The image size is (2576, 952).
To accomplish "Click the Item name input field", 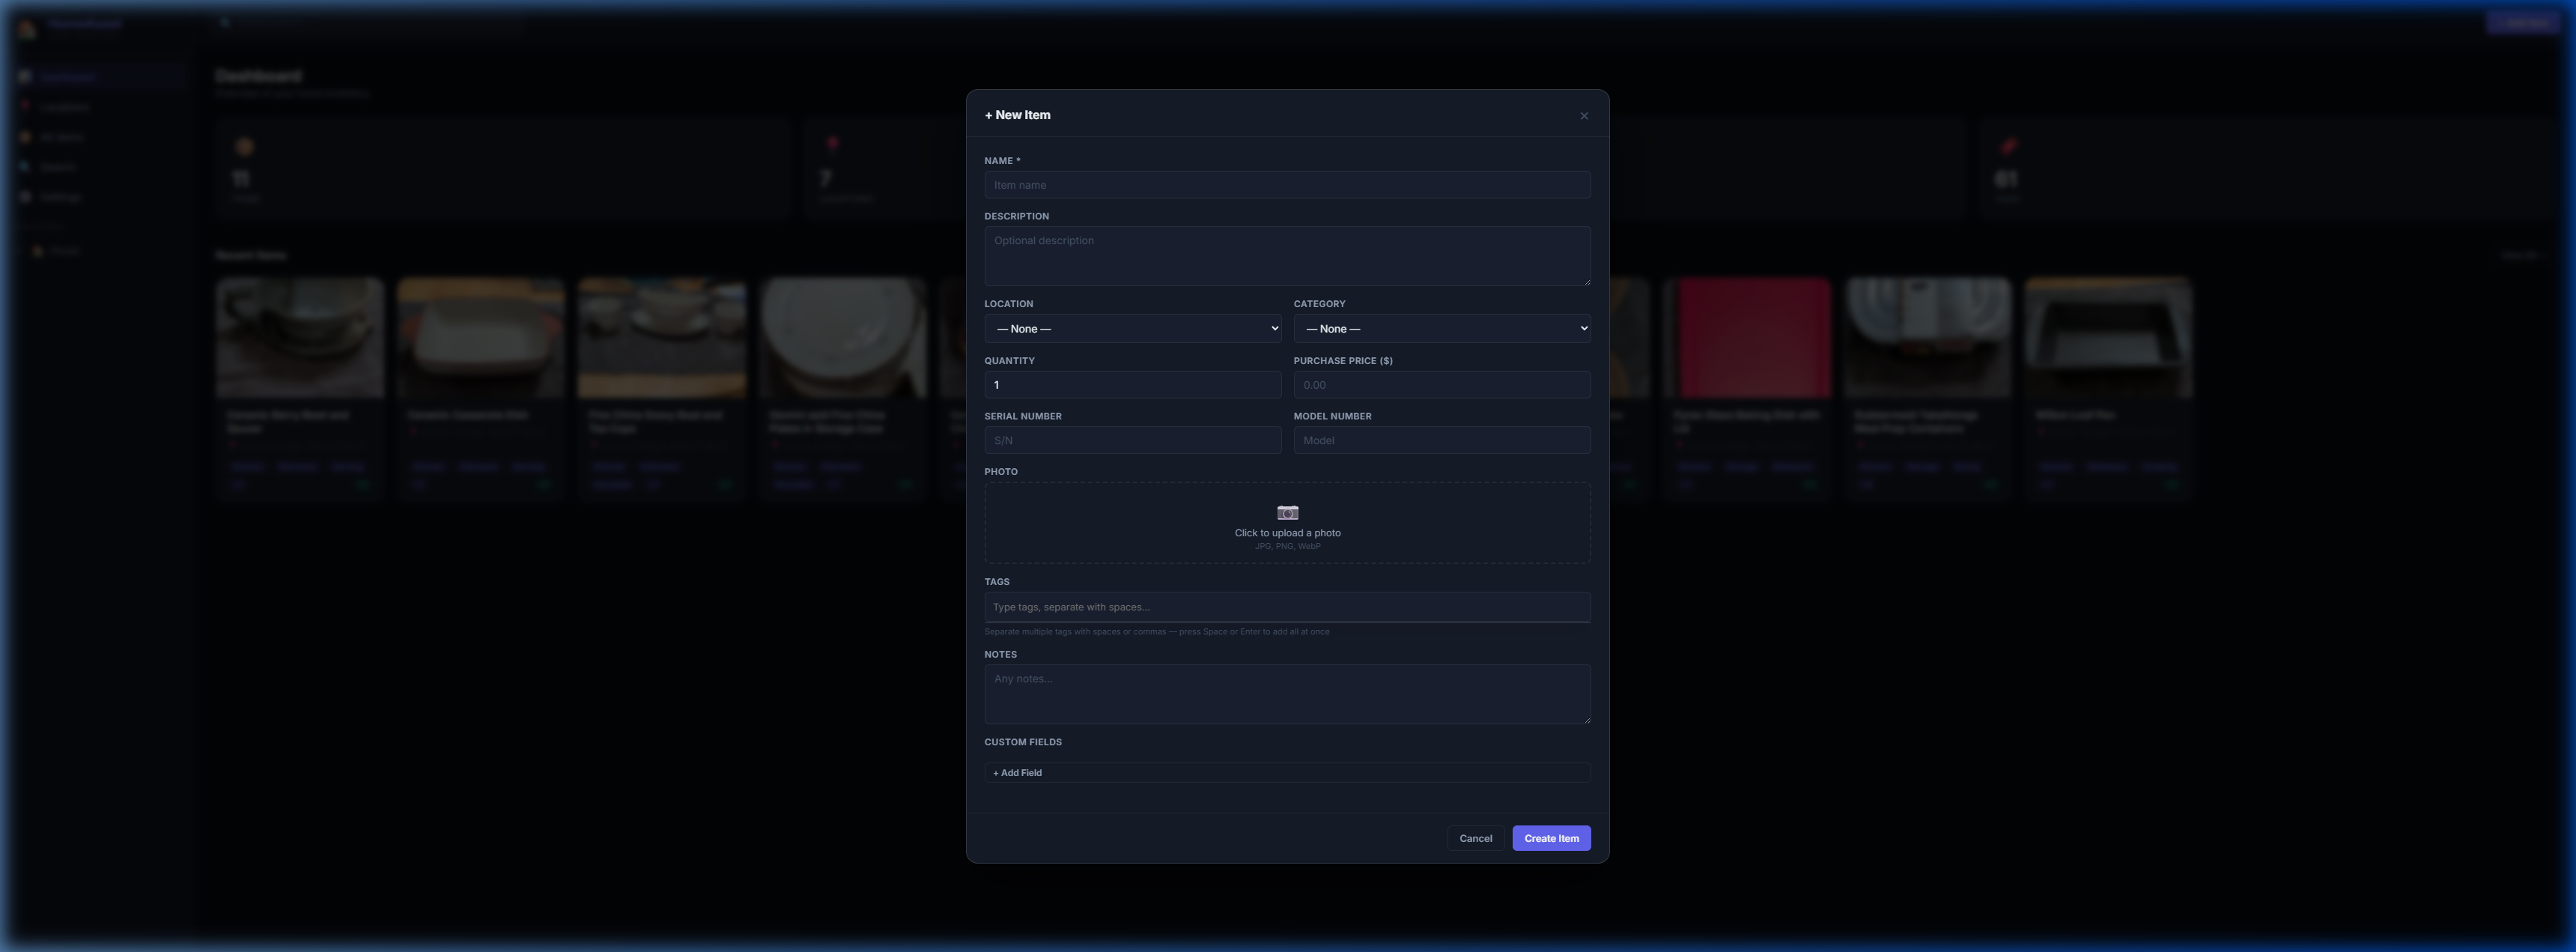I will 1287,184.
